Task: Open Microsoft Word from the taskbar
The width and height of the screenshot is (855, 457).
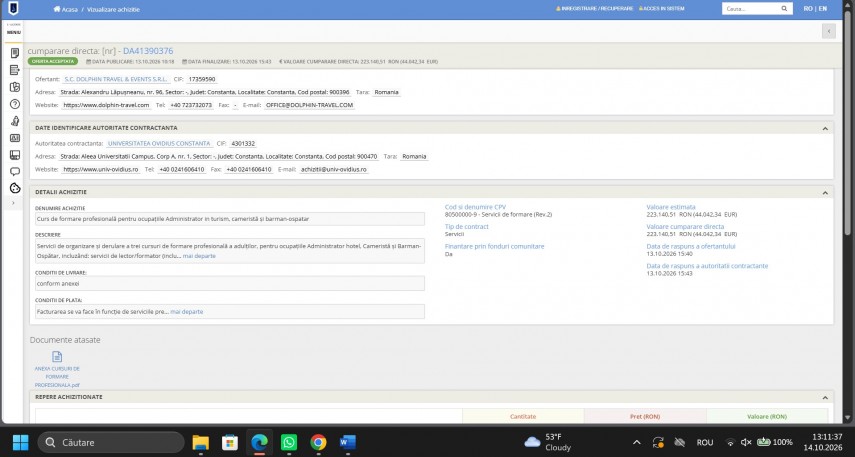Action: click(x=348, y=442)
